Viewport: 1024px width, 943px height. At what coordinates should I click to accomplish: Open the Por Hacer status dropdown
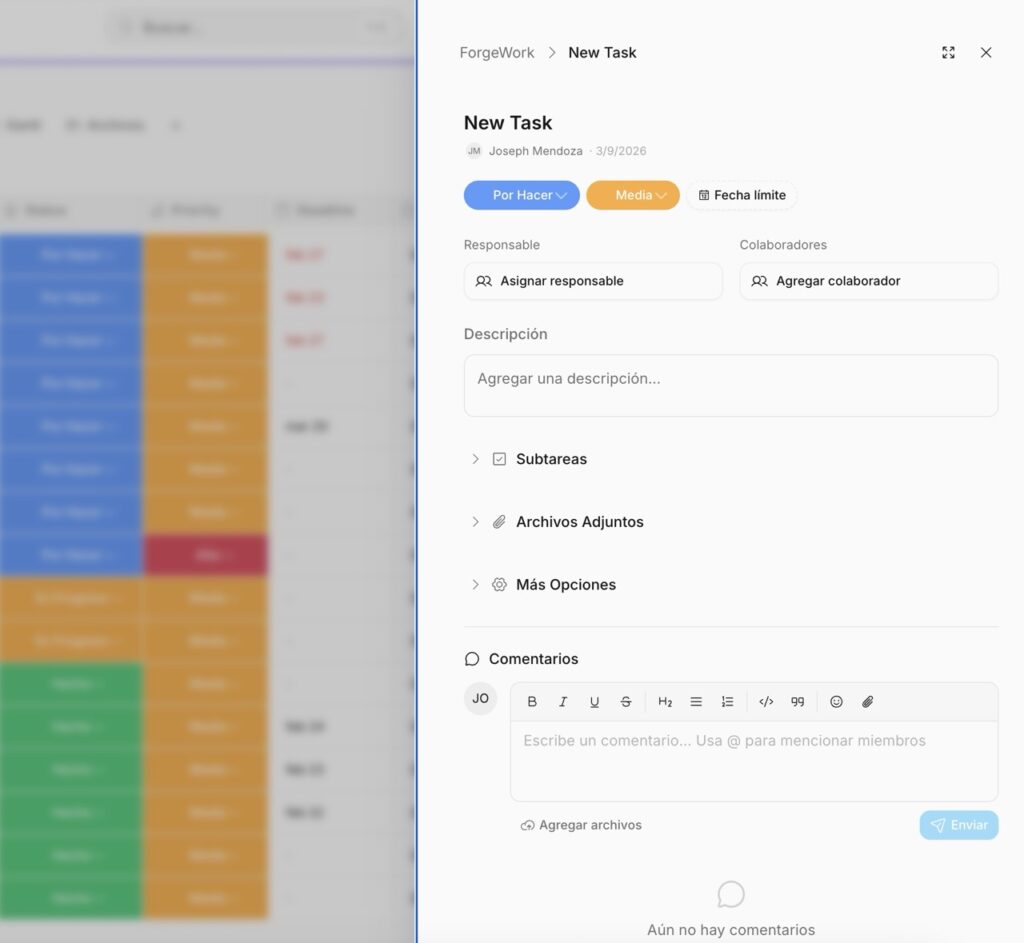point(521,195)
